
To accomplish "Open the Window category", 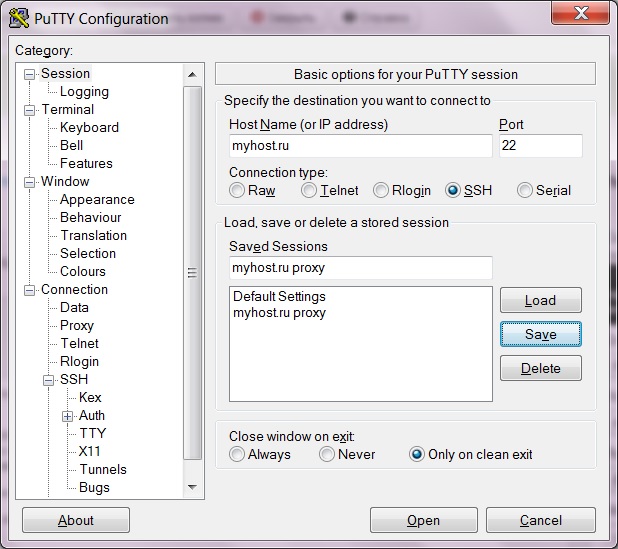I will coord(65,181).
